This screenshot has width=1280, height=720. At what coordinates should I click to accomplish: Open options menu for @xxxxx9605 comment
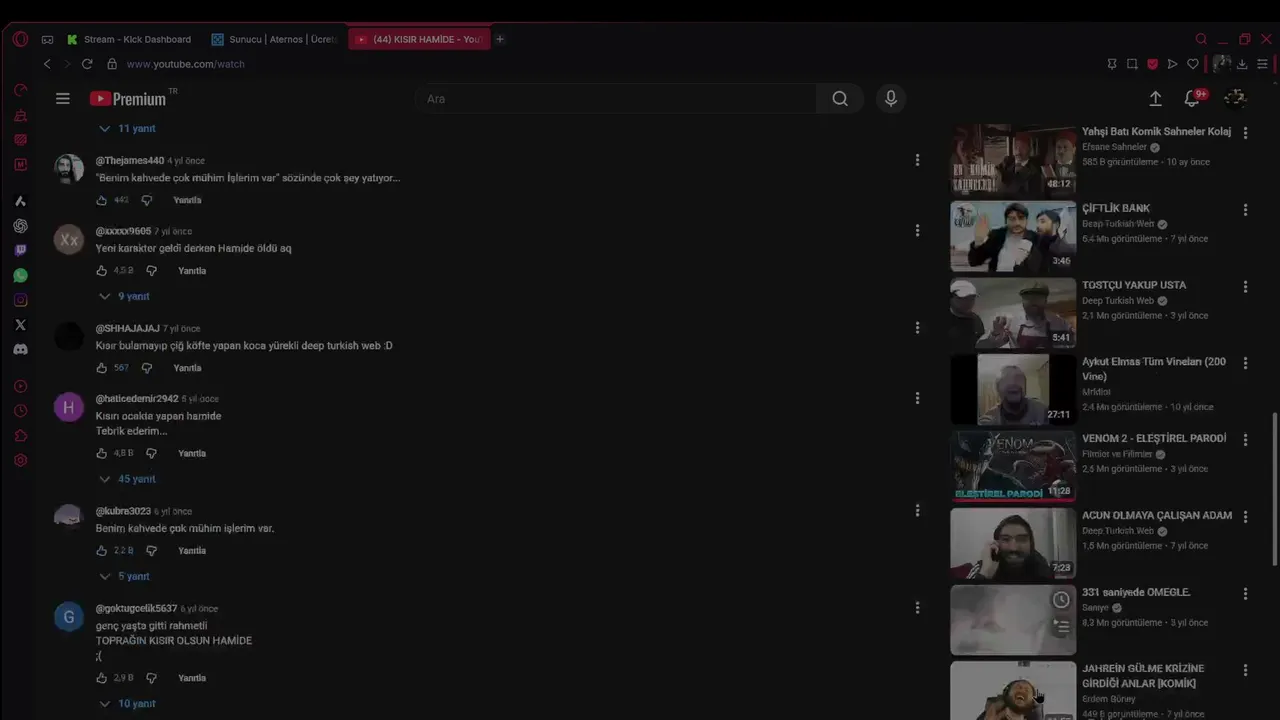(x=917, y=231)
